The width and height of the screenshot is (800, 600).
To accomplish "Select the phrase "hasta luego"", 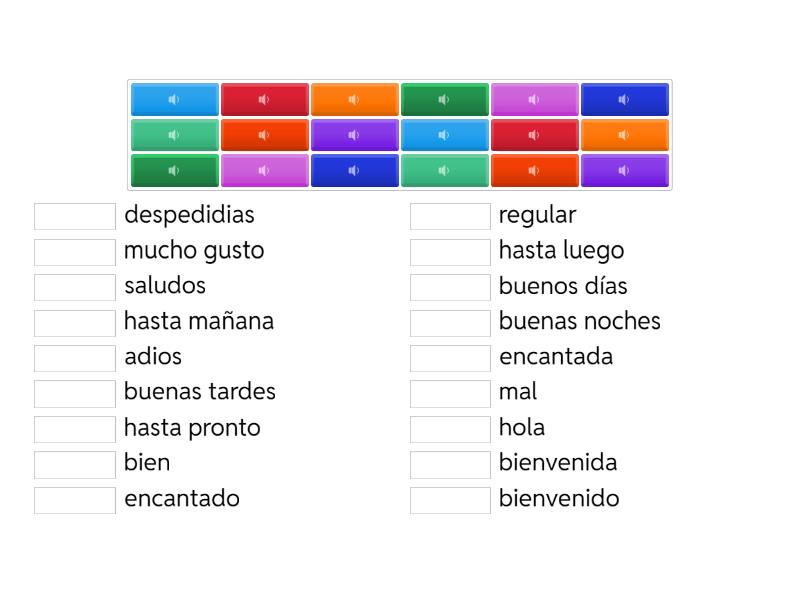I will [561, 251].
